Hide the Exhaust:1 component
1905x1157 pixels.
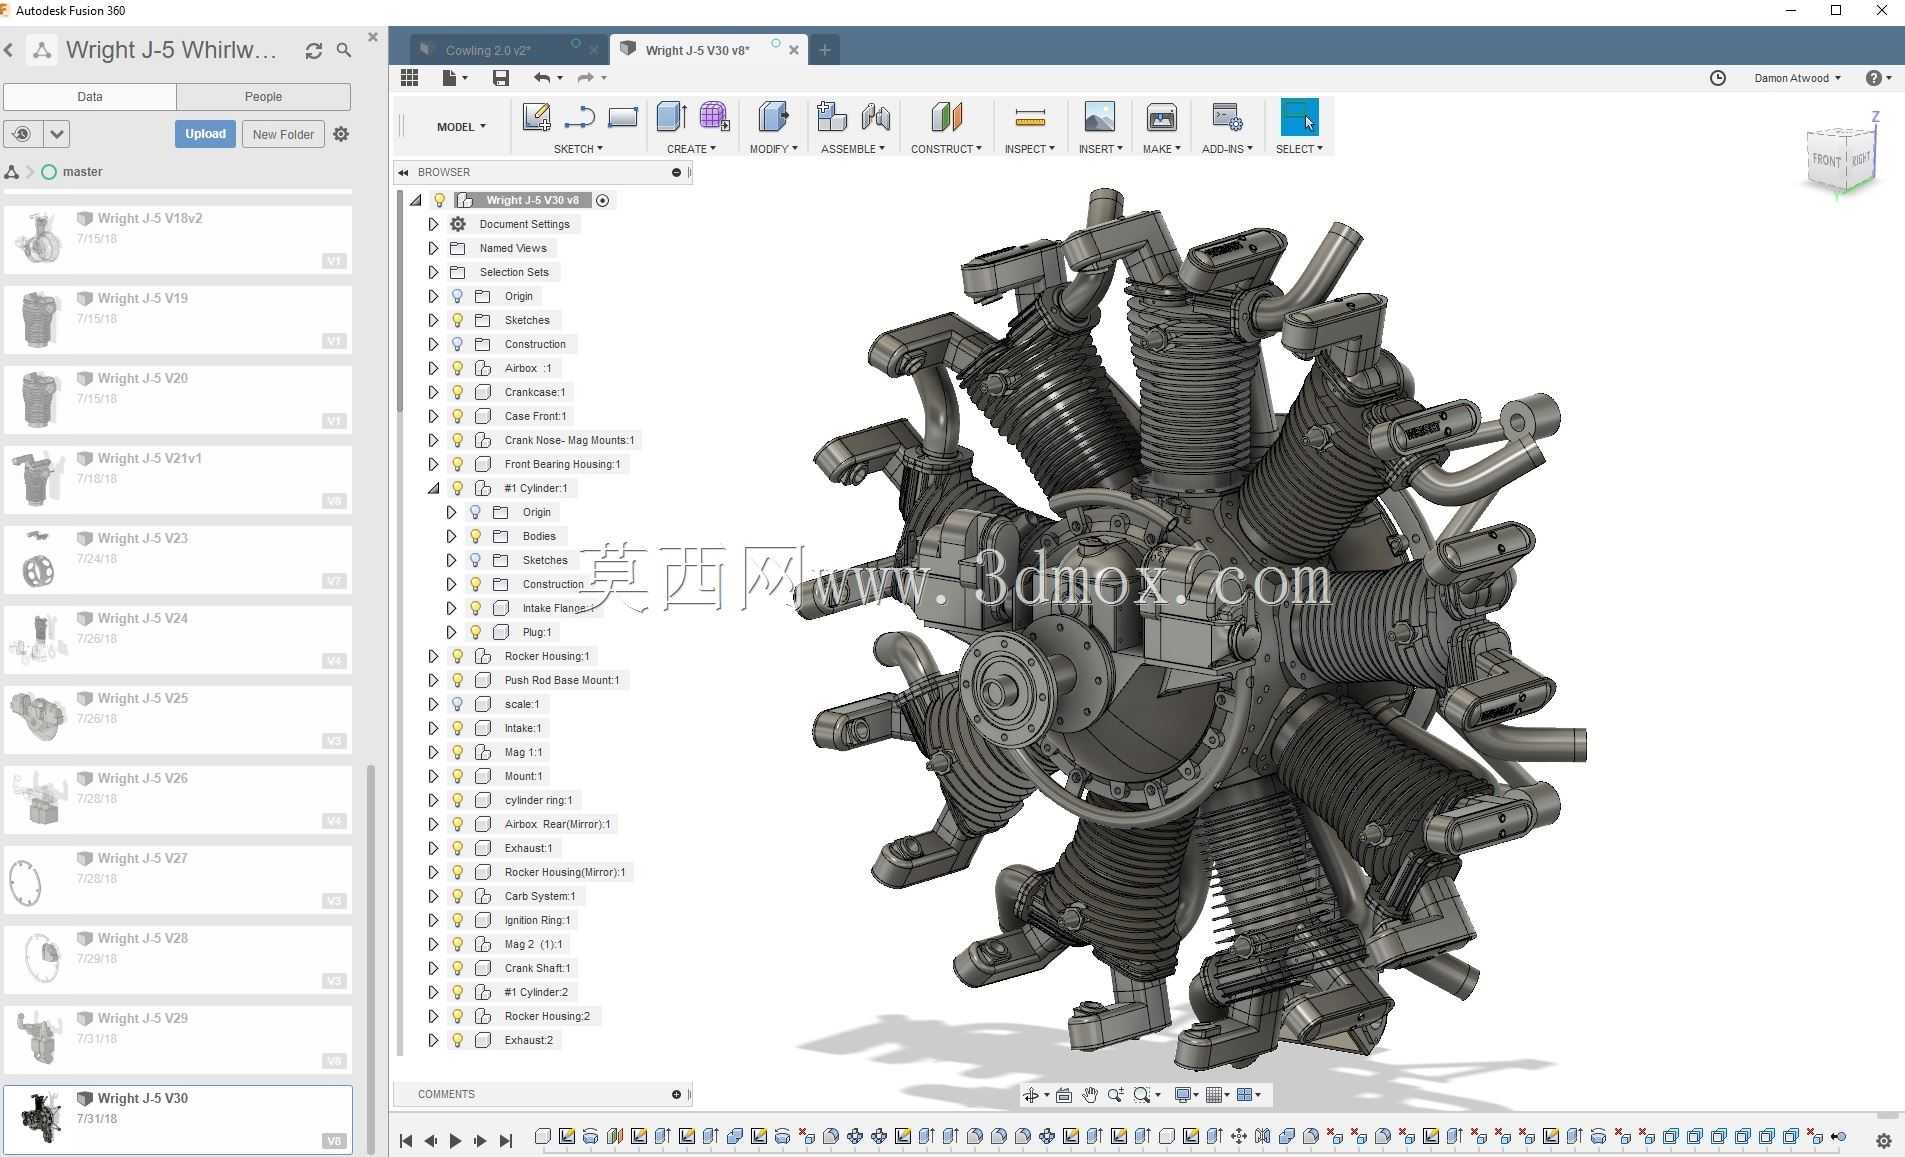[x=457, y=848]
